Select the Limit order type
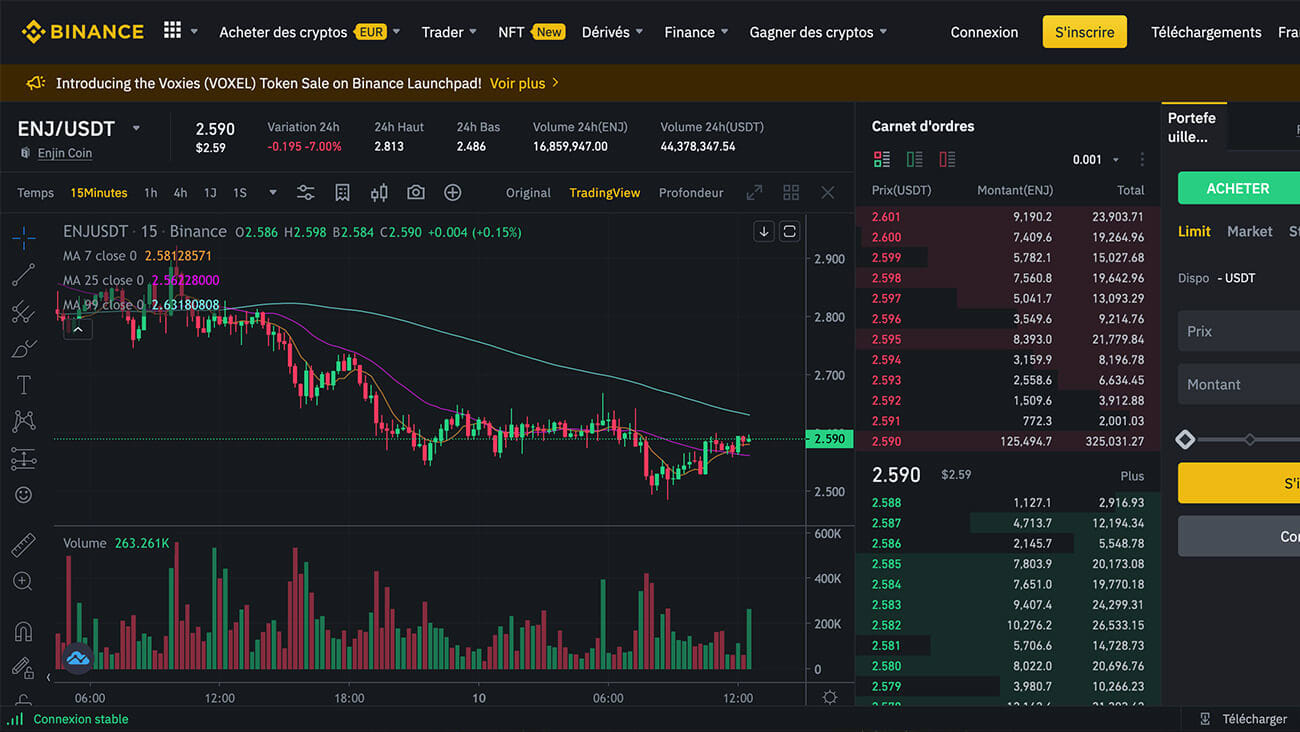The width and height of the screenshot is (1300, 732). point(1194,231)
